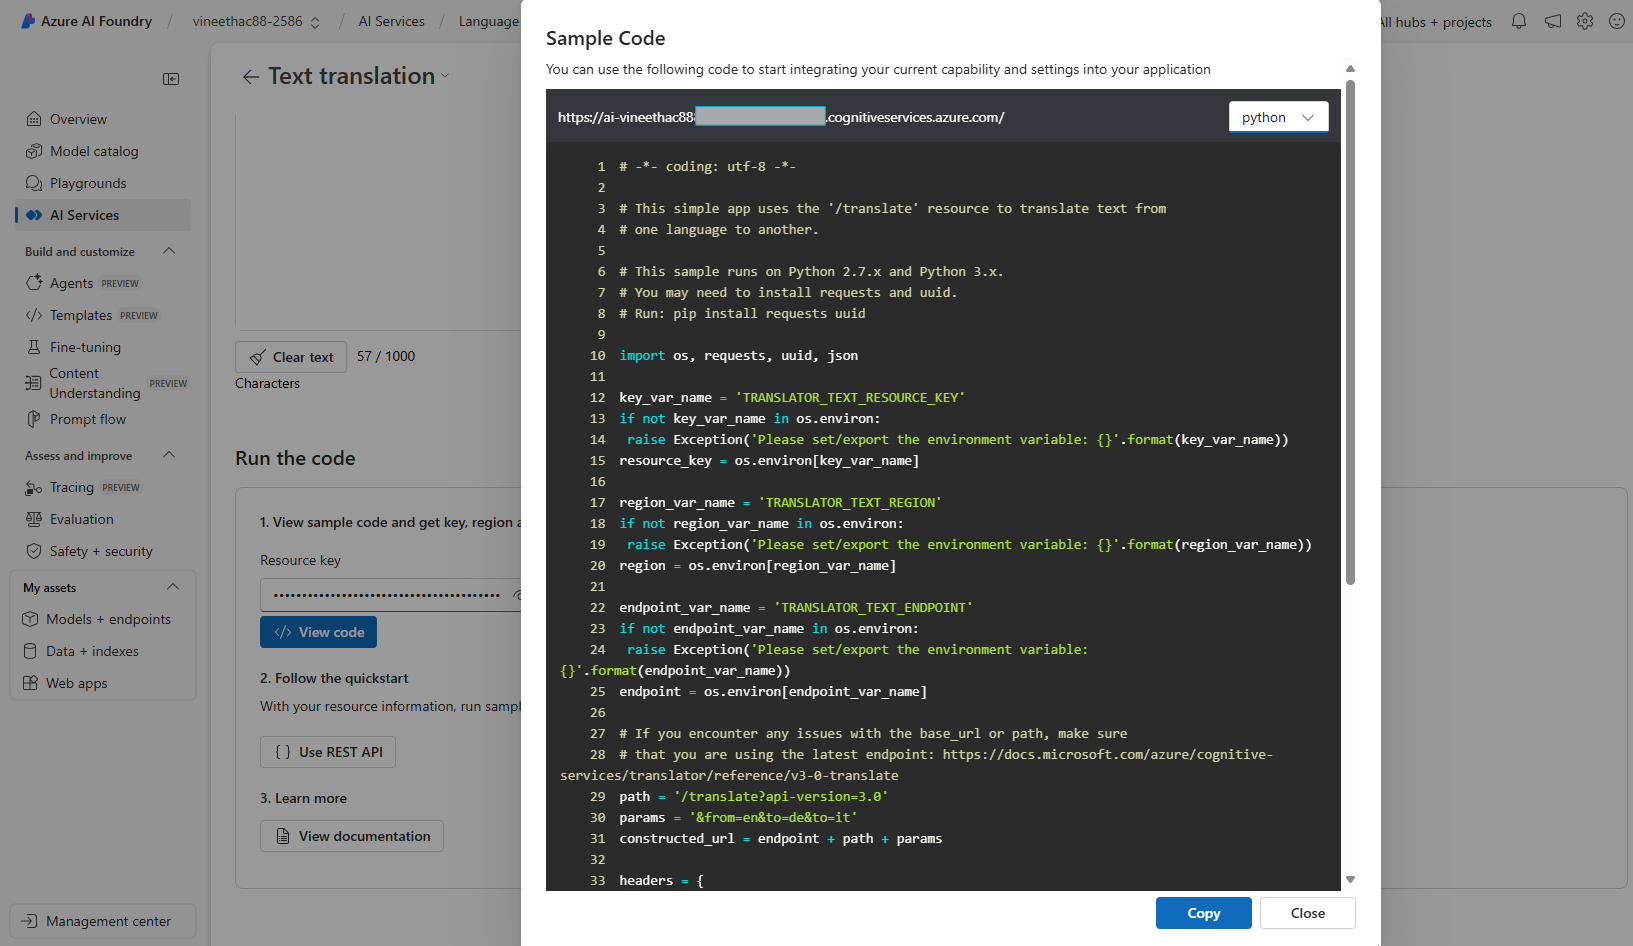Click the Management center arrow icon

pos(30,921)
